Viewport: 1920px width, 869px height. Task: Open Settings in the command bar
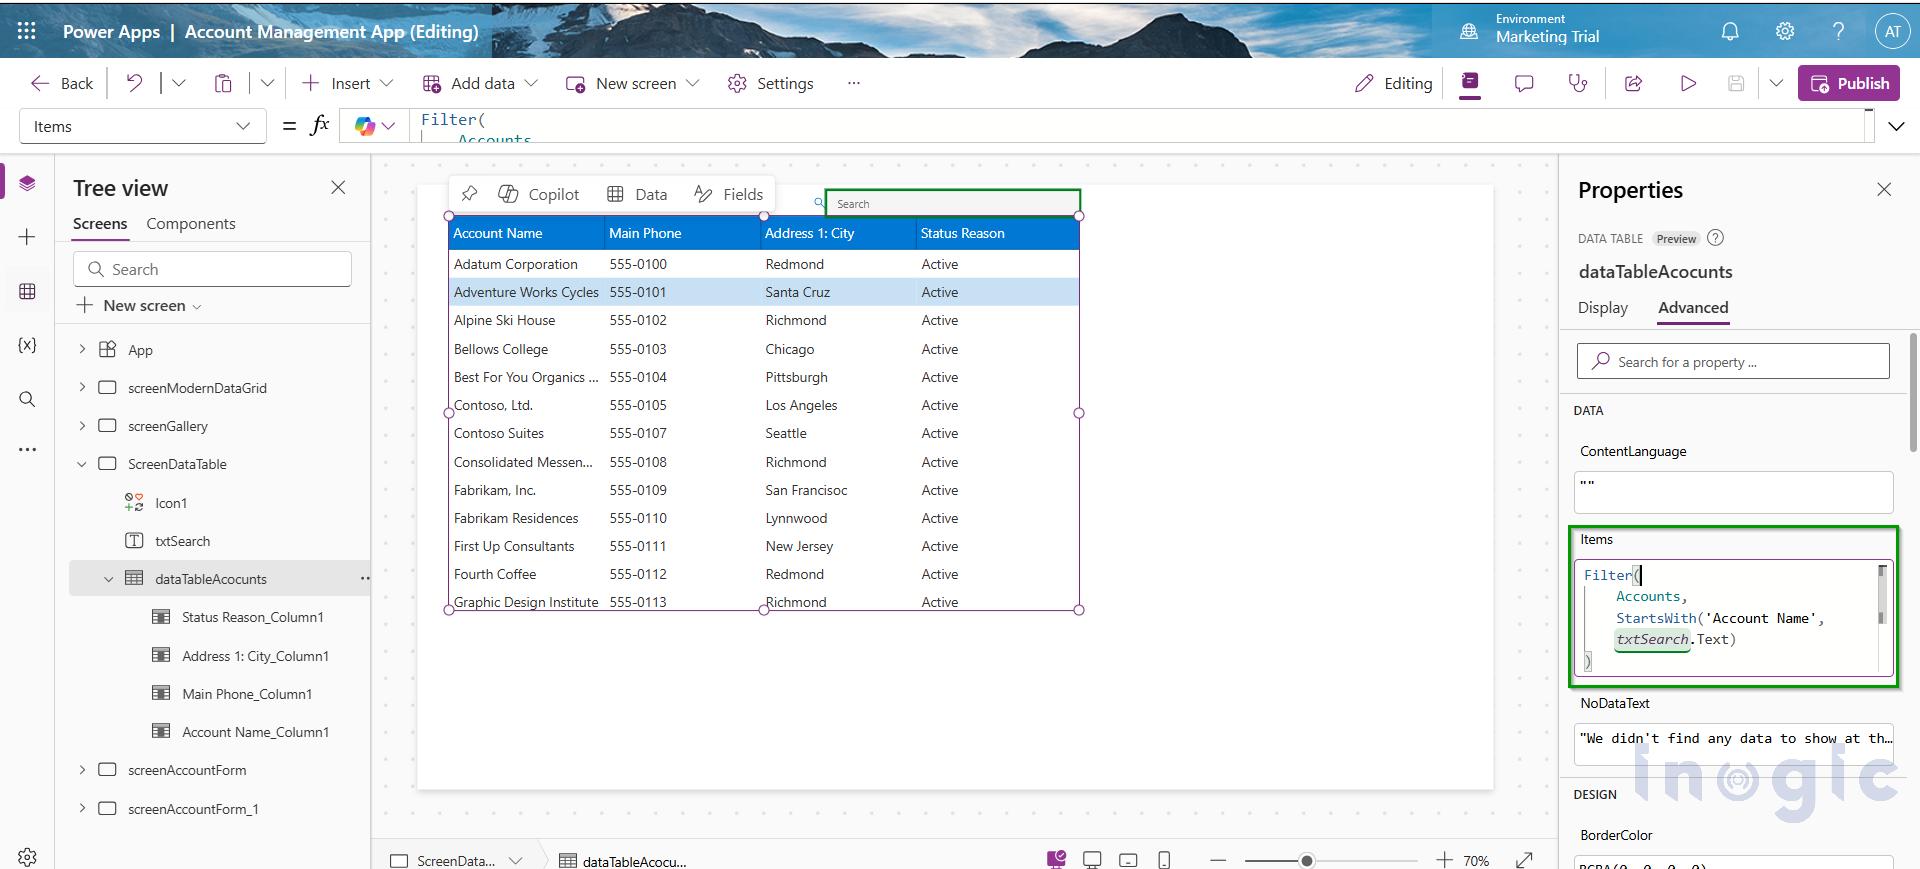click(x=770, y=83)
